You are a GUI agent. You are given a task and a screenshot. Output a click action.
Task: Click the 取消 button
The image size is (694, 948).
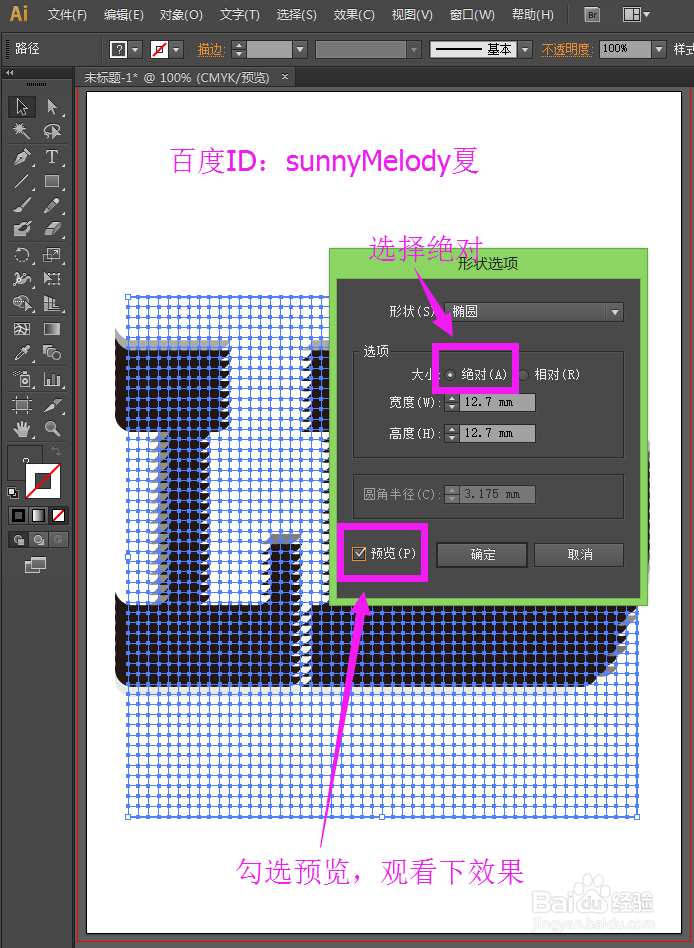[x=579, y=554]
